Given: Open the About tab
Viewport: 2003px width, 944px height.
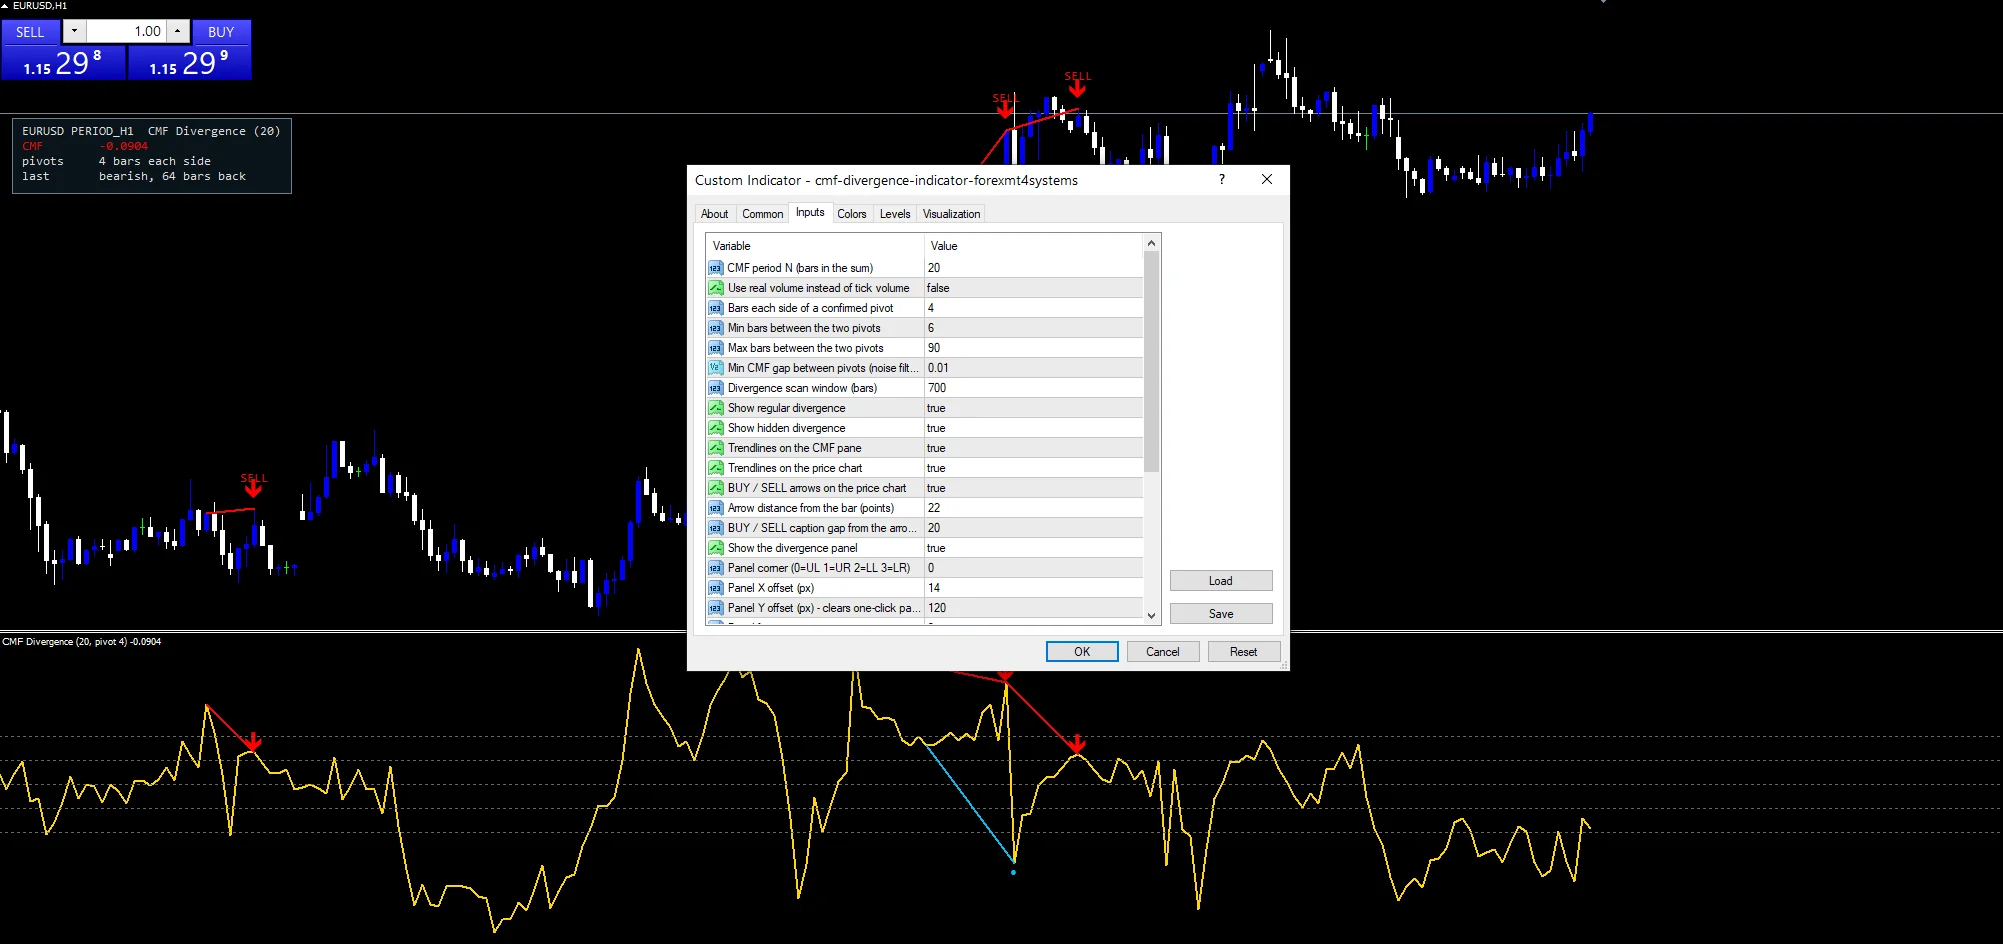Looking at the screenshot, I should [x=714, y=214].
